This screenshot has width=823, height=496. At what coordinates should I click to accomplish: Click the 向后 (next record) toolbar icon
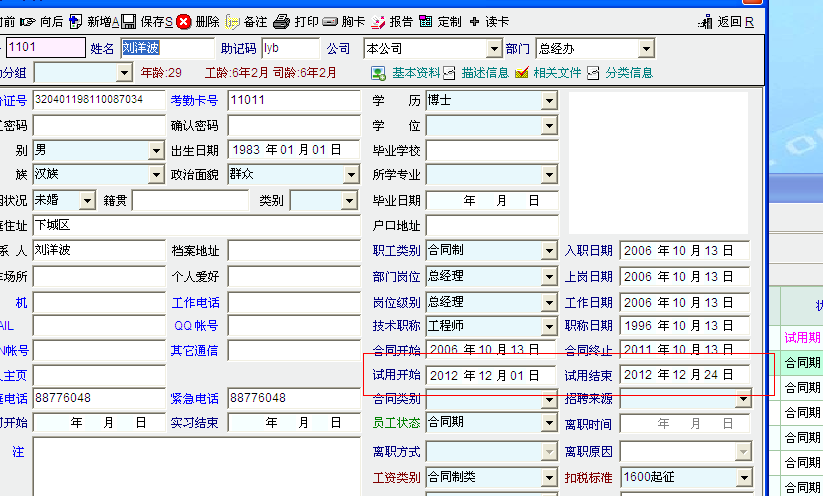[x=42, y=21]
